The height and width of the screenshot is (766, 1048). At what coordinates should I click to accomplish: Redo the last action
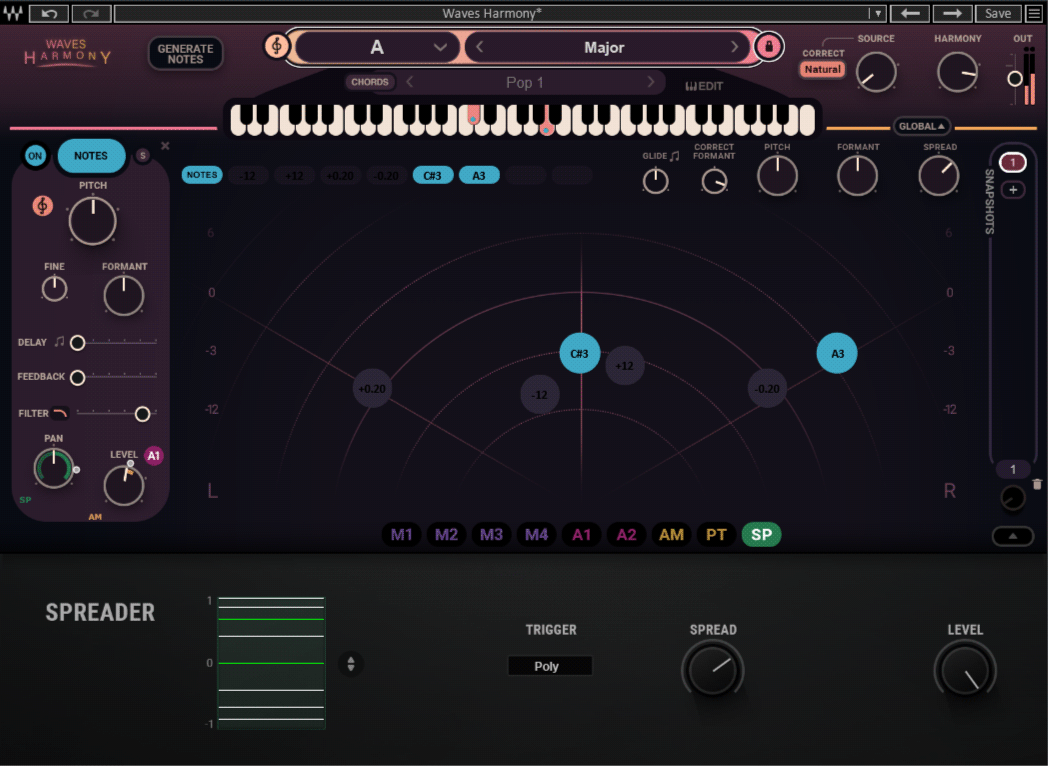(91, 13)
